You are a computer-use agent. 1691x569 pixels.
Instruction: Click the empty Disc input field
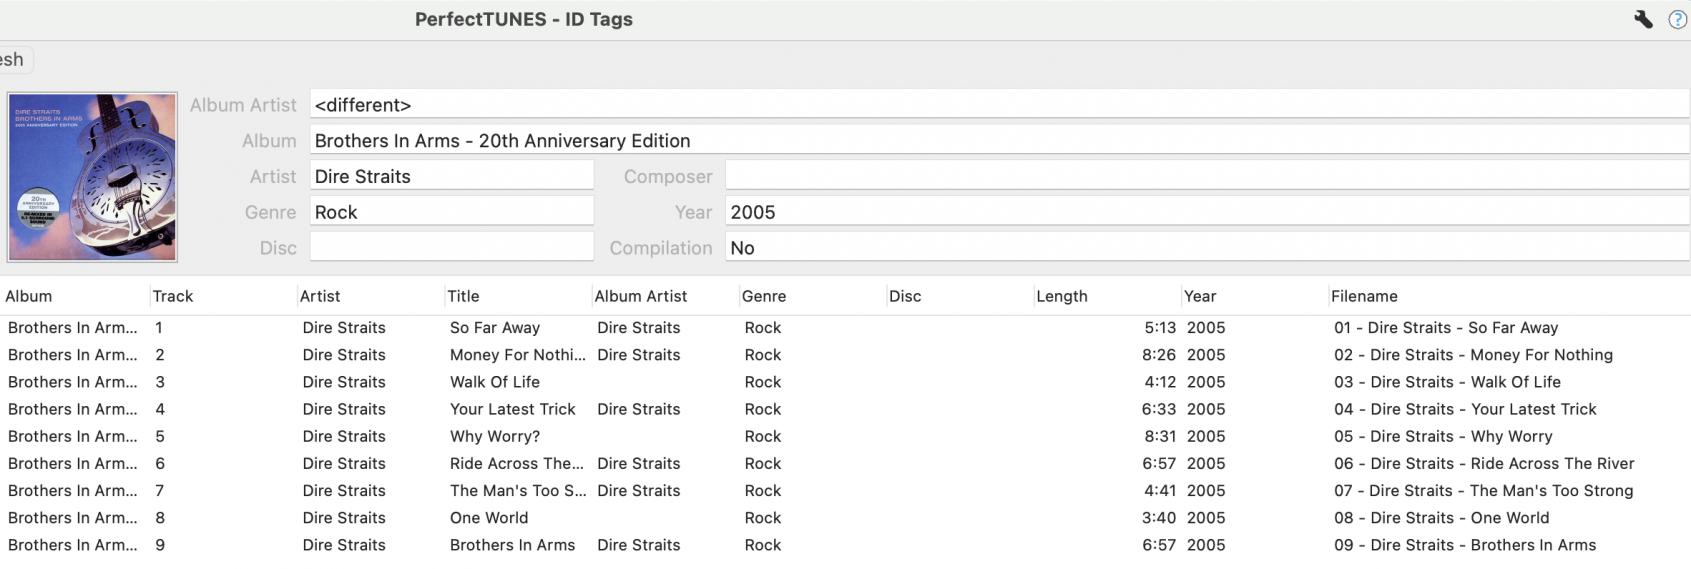pos(451,248)
